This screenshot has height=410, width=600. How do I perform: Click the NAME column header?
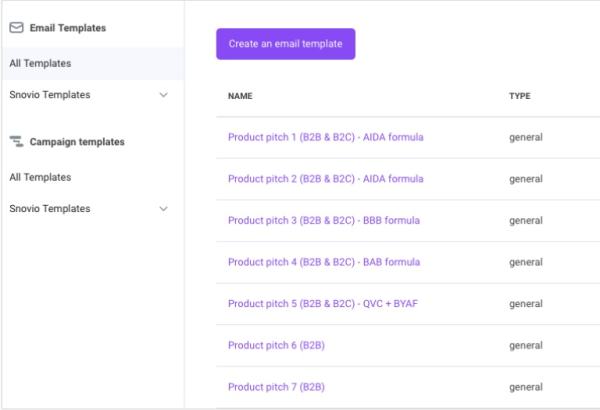(x=240, y=96)
